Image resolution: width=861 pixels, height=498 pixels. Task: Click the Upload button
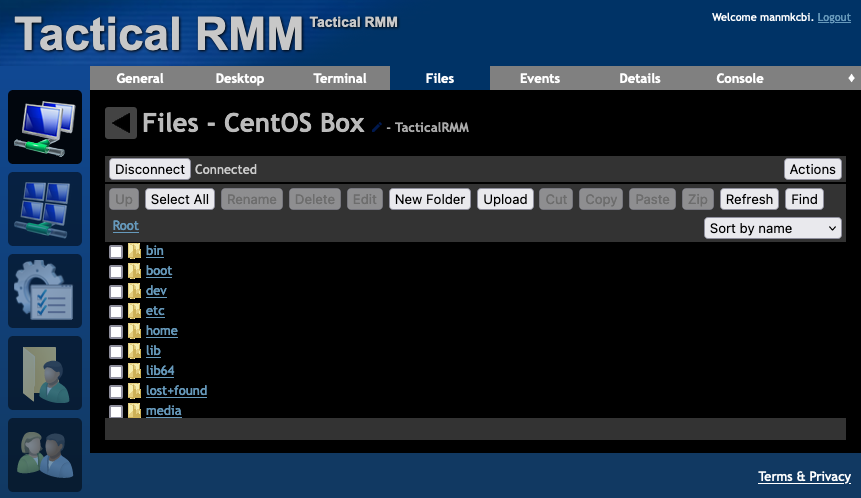pyautogui.click(x=505, y=199)
